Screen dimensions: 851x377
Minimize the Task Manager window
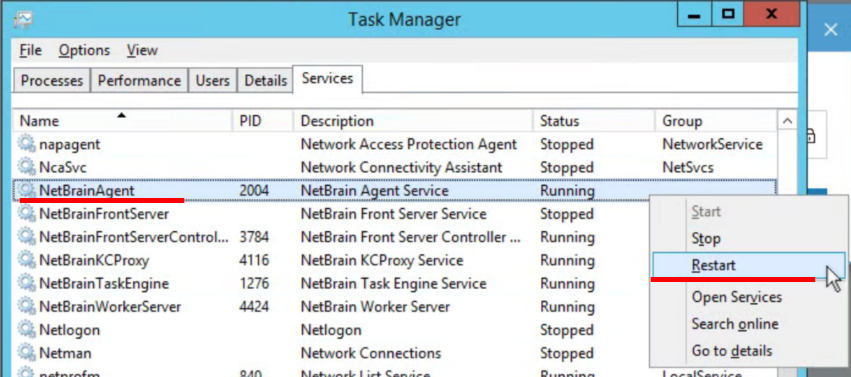click(693, 15)
